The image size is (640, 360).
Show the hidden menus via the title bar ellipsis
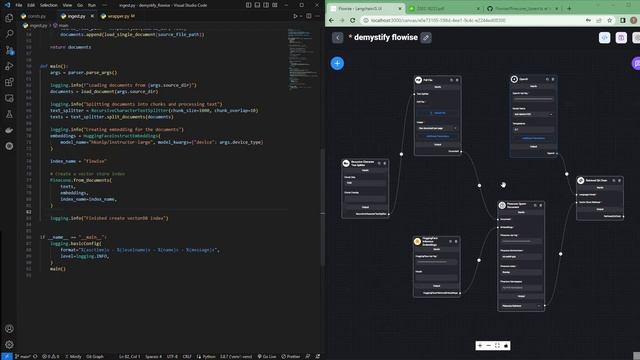pyautogui.click(x=104, y=5)
